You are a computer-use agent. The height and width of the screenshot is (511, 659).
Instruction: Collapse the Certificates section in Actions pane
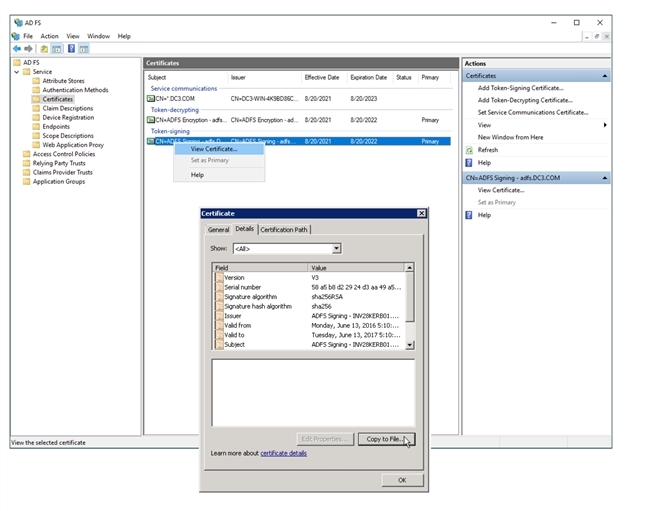point(604,76)
